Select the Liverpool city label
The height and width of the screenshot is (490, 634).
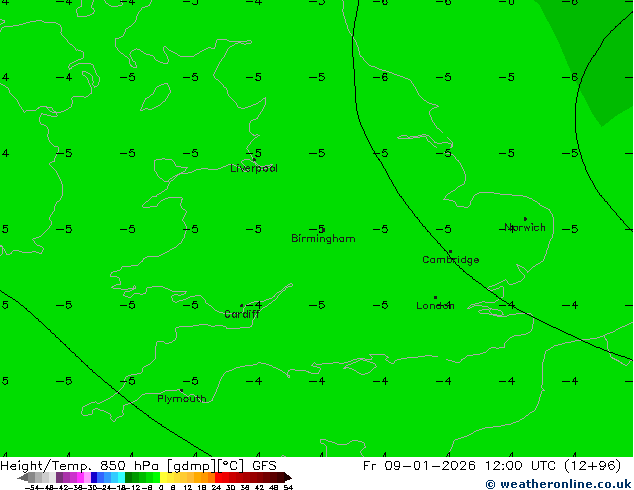[x=254, y=168]
